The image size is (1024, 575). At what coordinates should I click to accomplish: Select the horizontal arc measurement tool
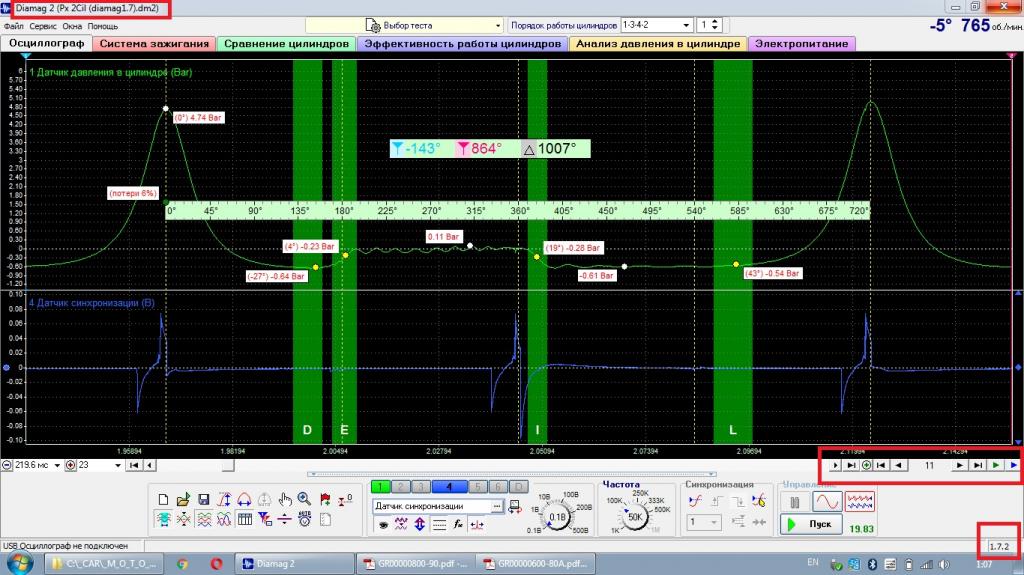(x=244, y=500)
